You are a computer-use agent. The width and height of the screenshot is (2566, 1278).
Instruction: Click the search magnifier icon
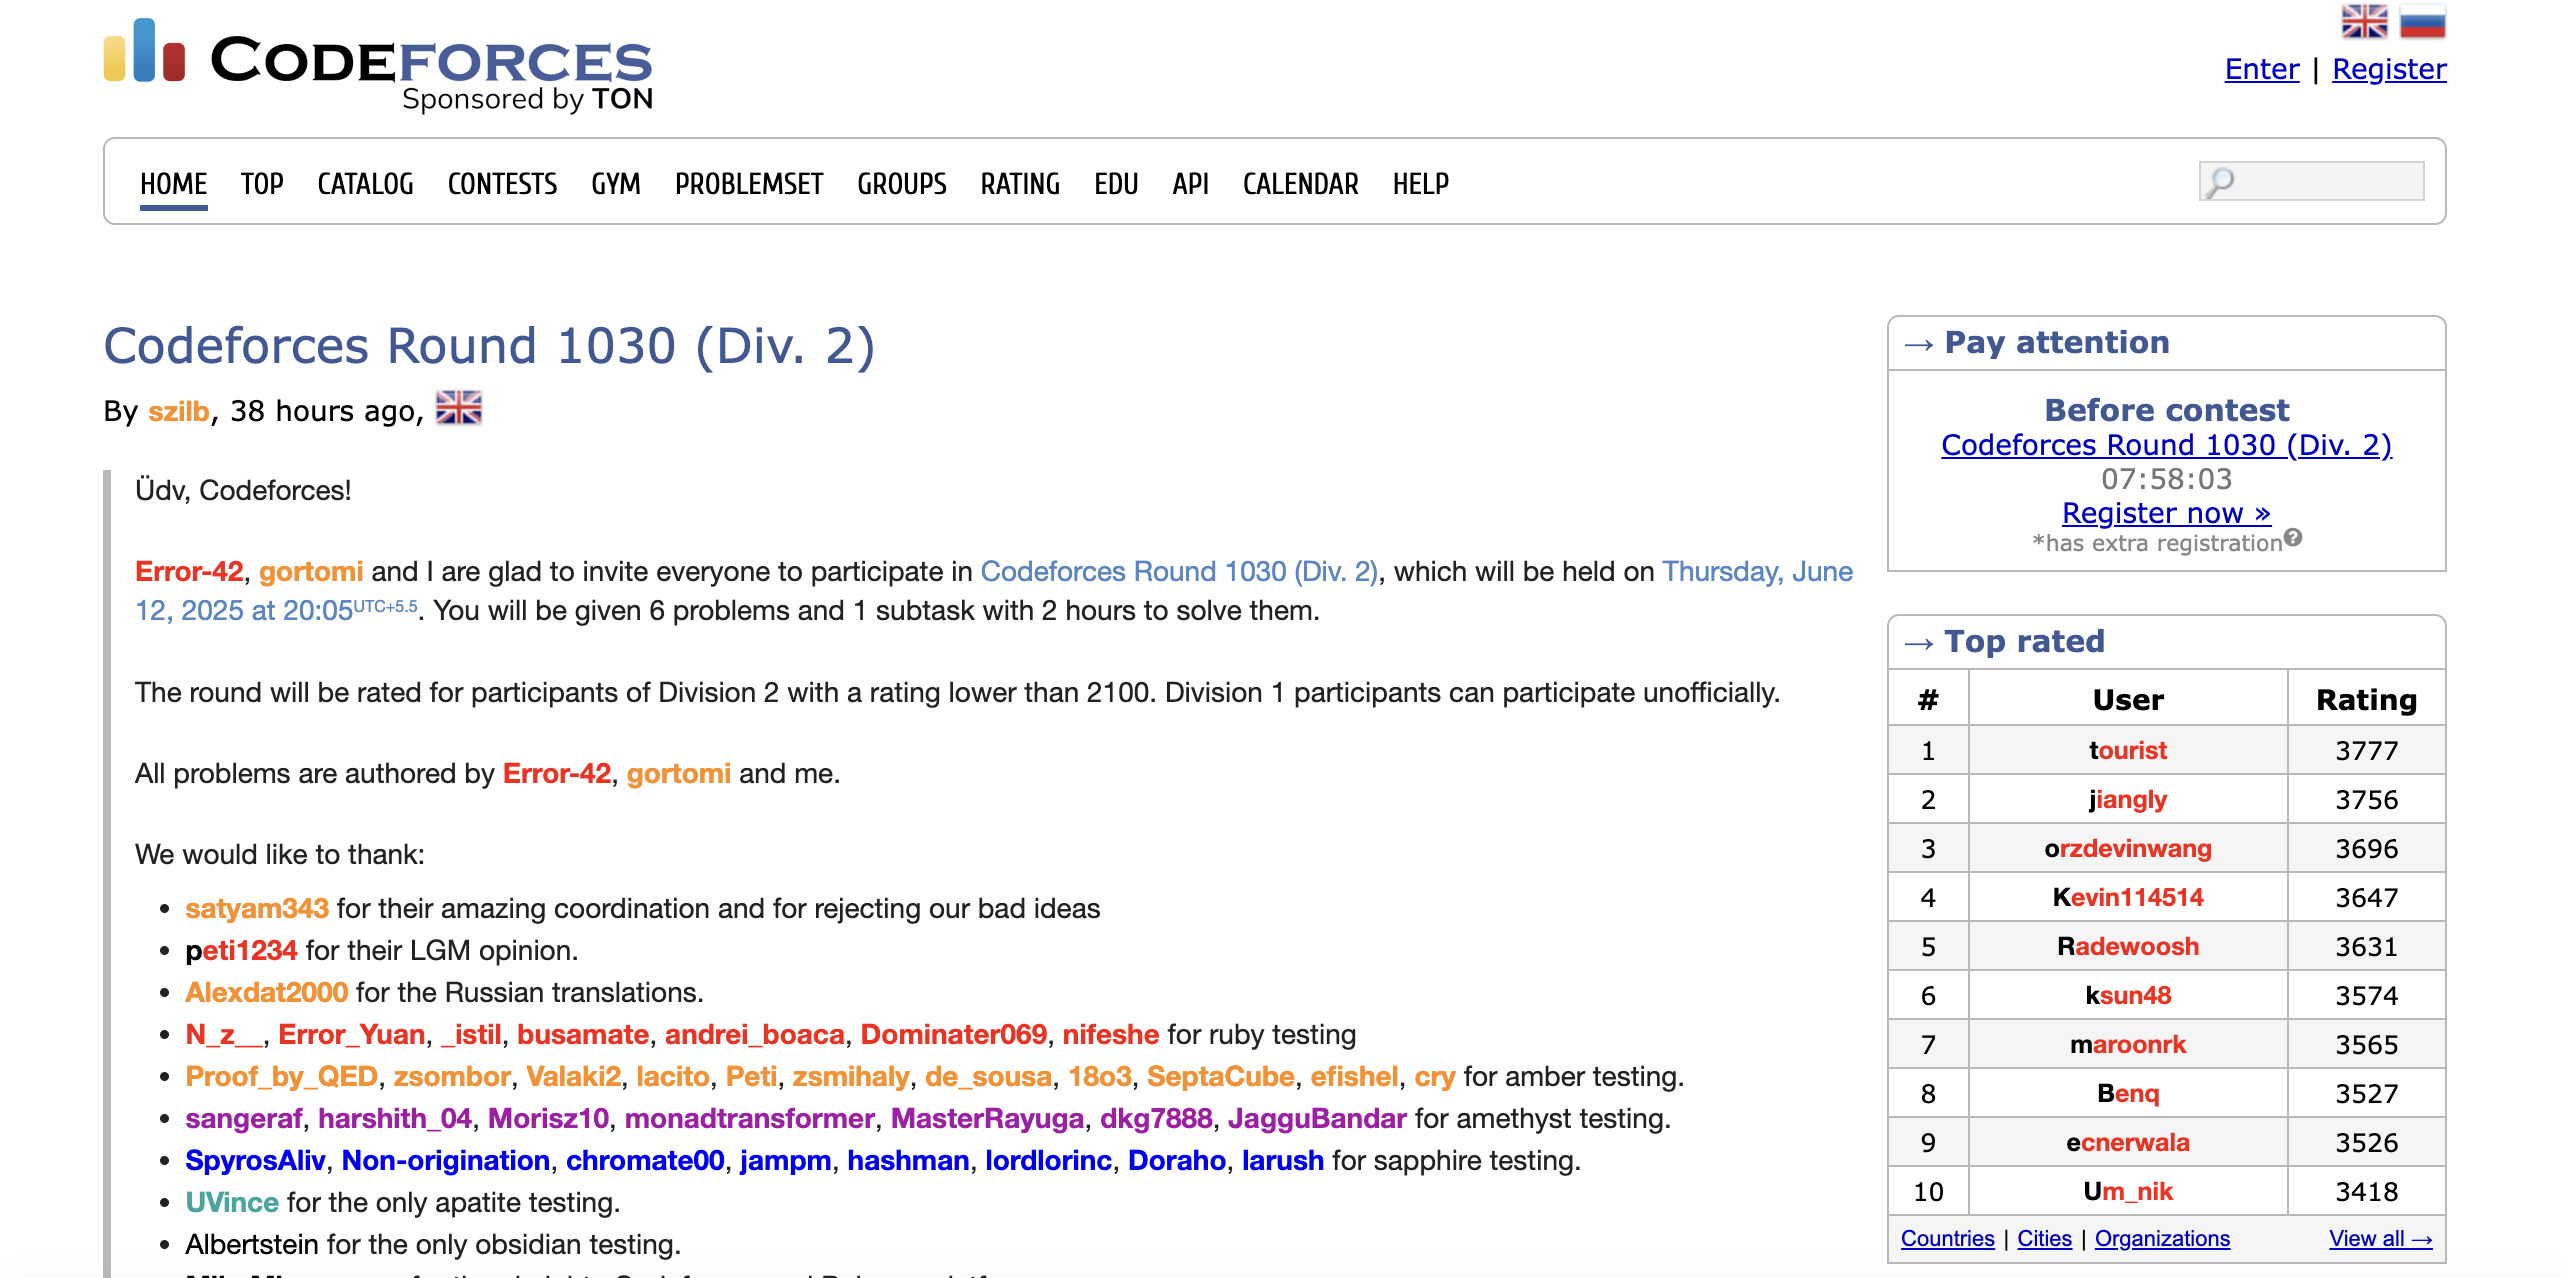[x=2220, y=181]
